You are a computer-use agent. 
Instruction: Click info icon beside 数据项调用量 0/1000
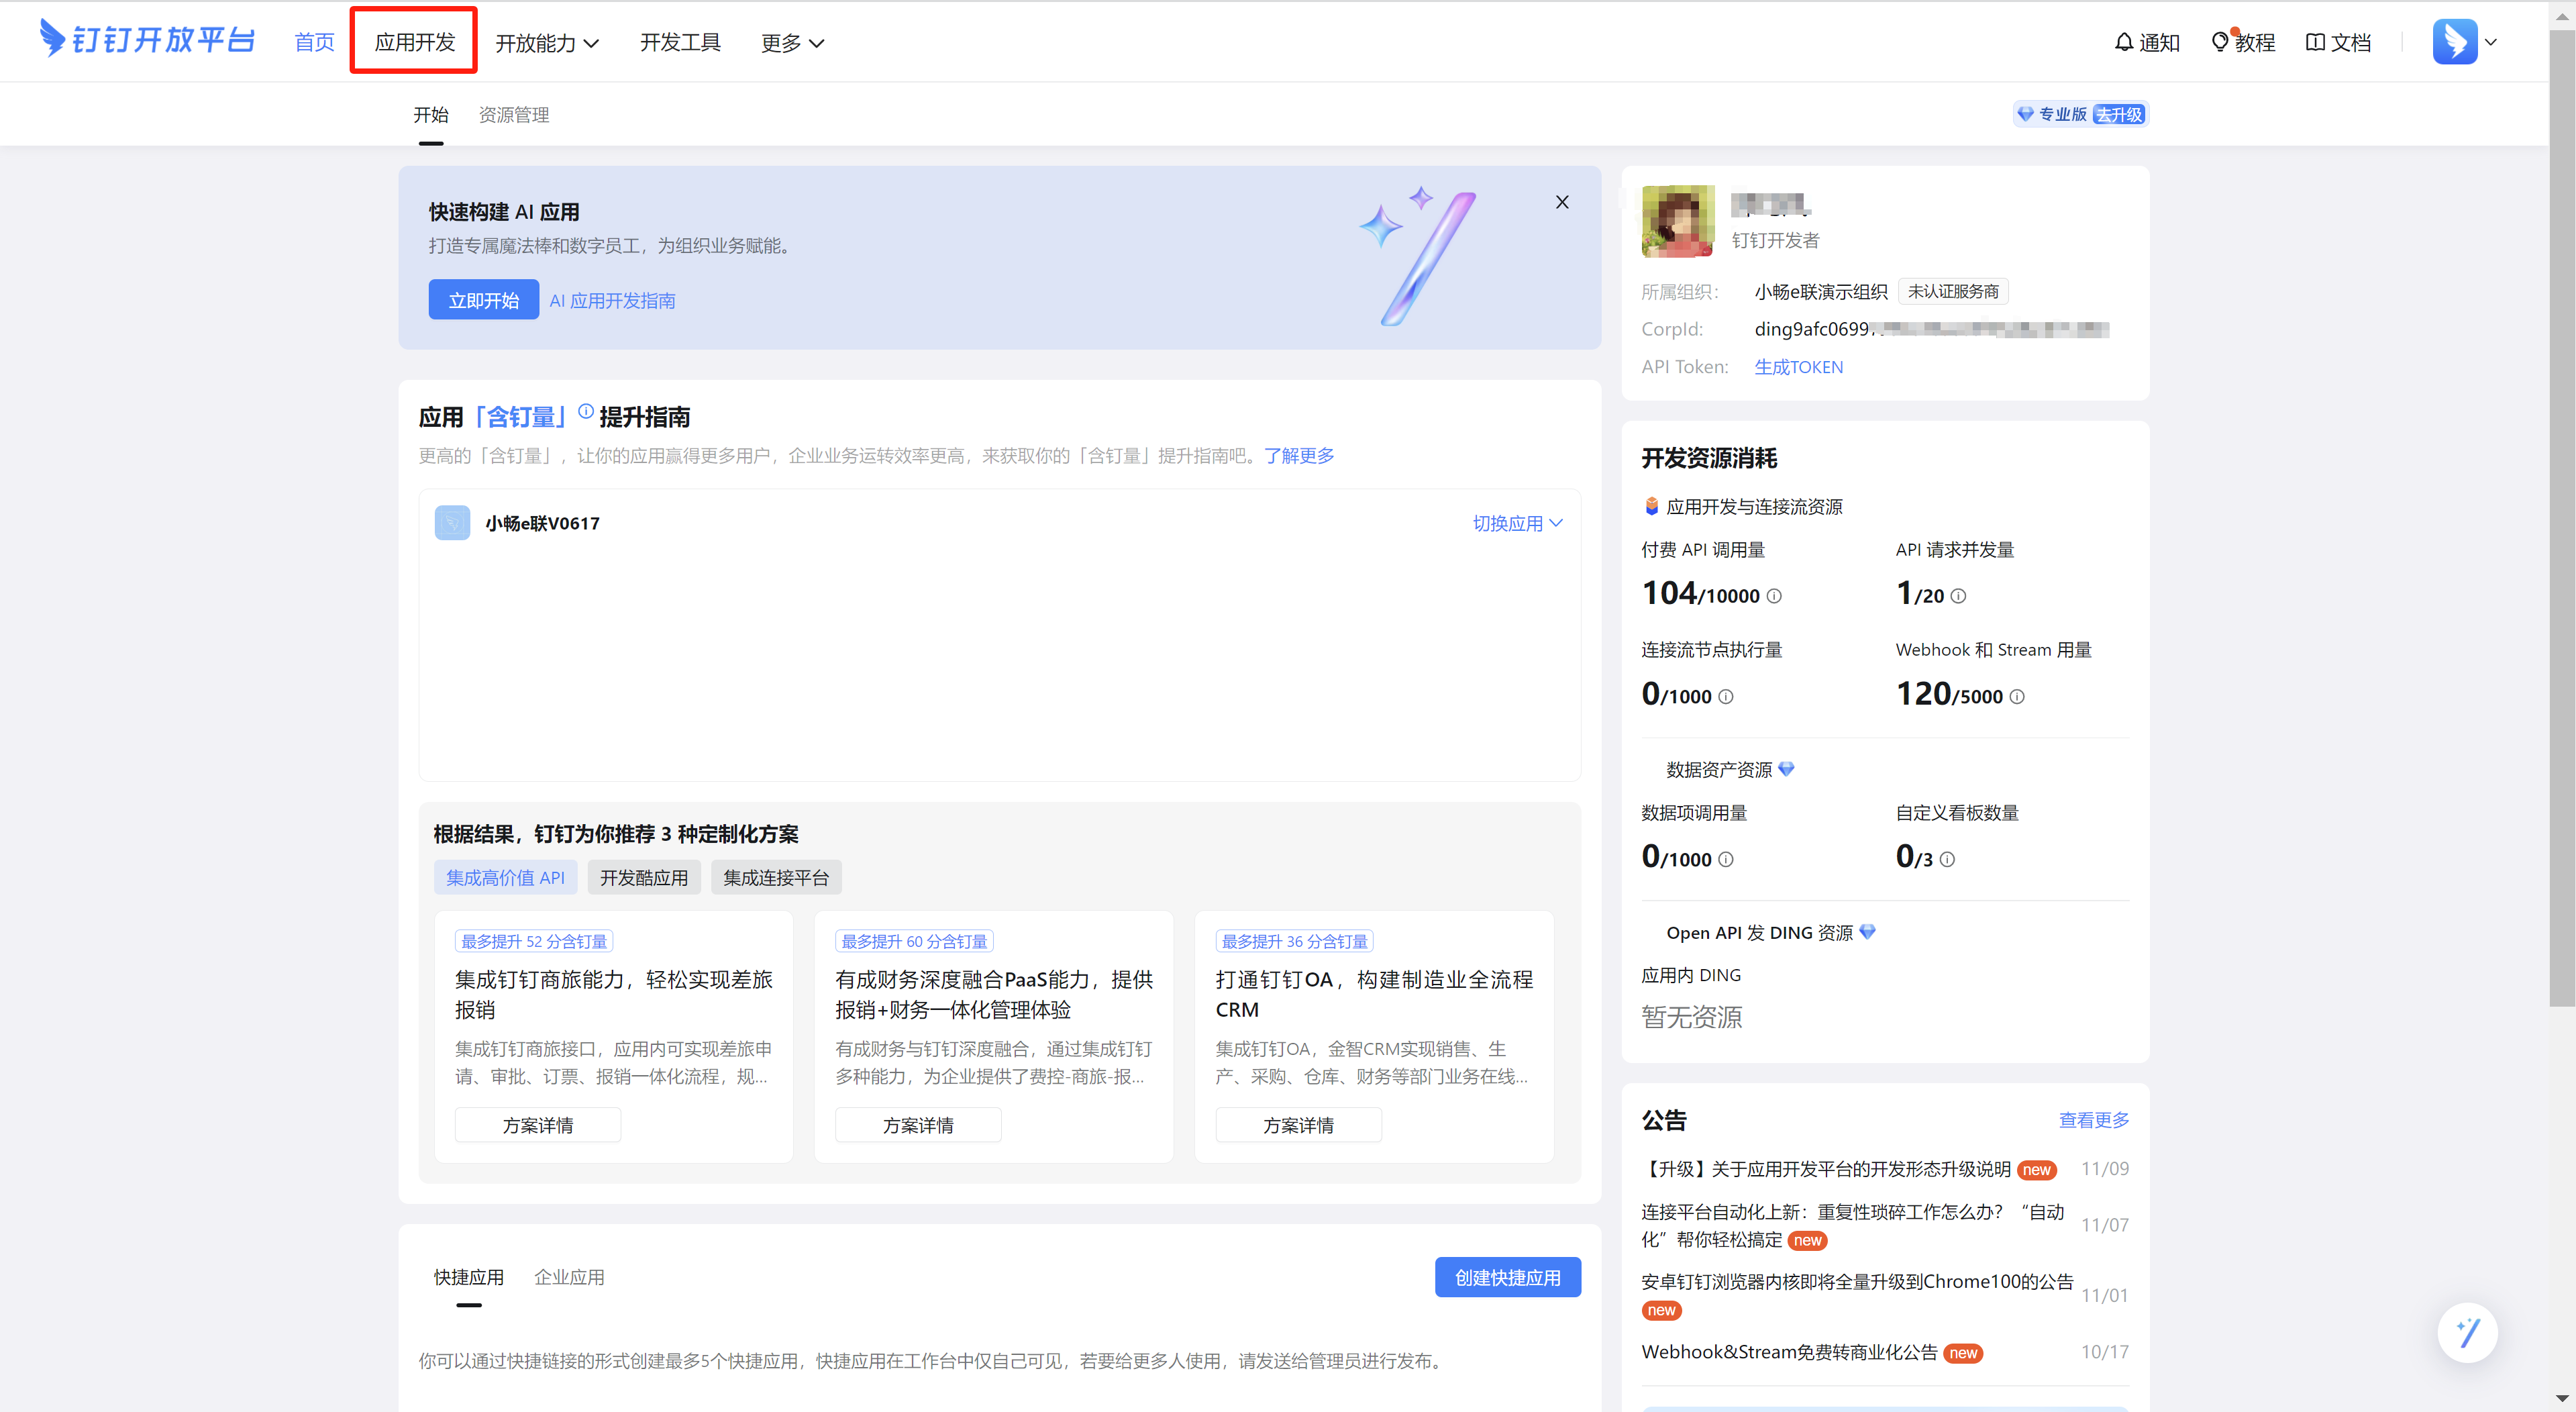click(x=1726, y=859)
